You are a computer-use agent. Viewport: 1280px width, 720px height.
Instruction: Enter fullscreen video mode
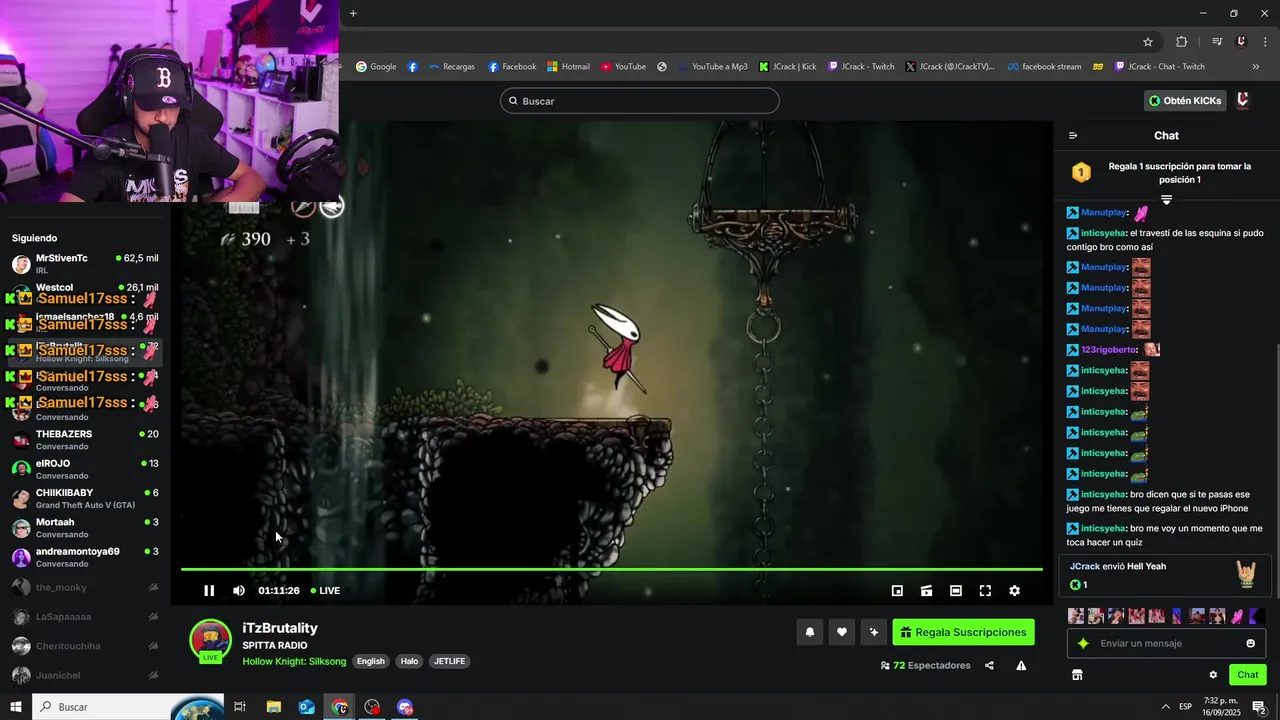pyautogui.click(x=985, y=591)
